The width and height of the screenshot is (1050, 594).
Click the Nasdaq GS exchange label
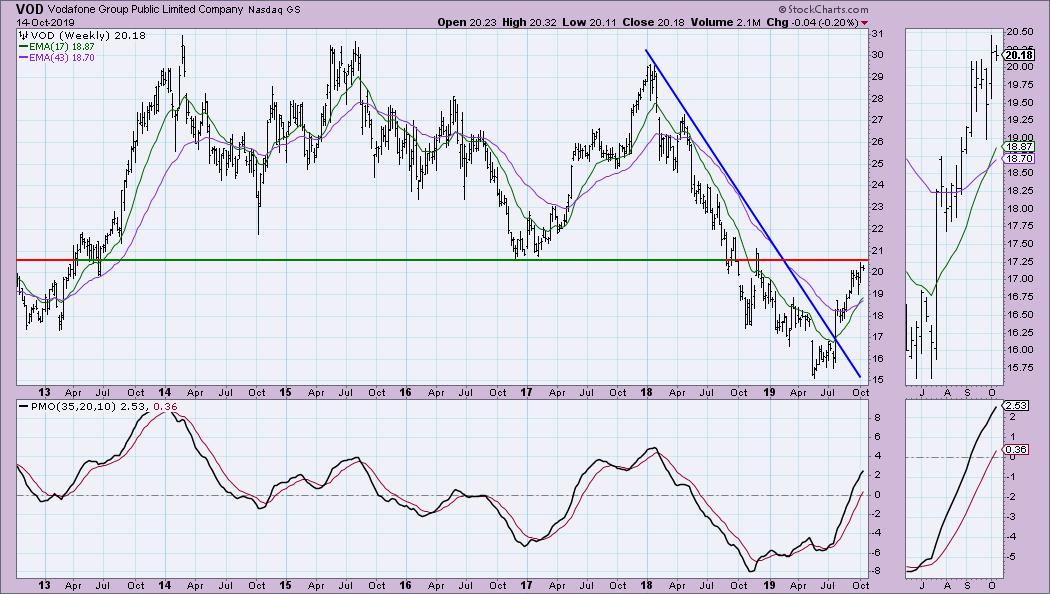(x=274, y=10)
